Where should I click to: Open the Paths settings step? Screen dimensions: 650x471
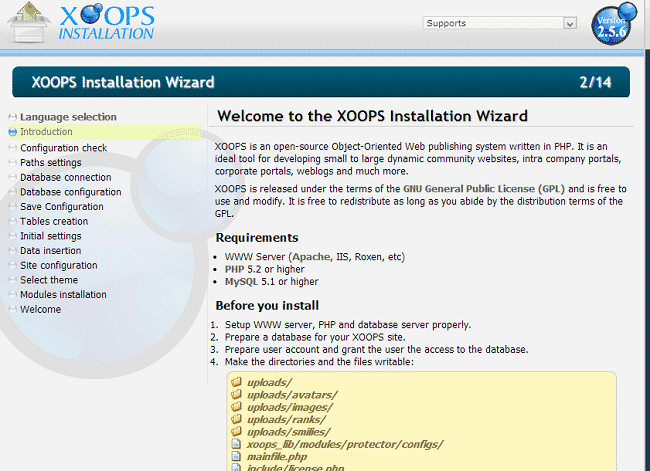[x=51, y=162]
